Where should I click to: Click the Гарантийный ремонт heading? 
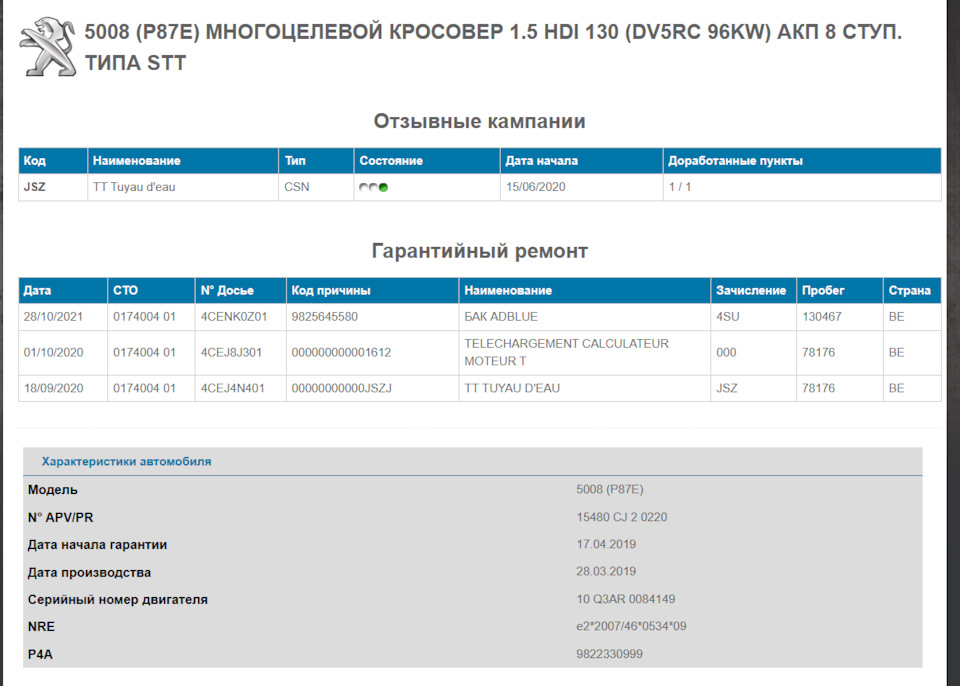479,251
